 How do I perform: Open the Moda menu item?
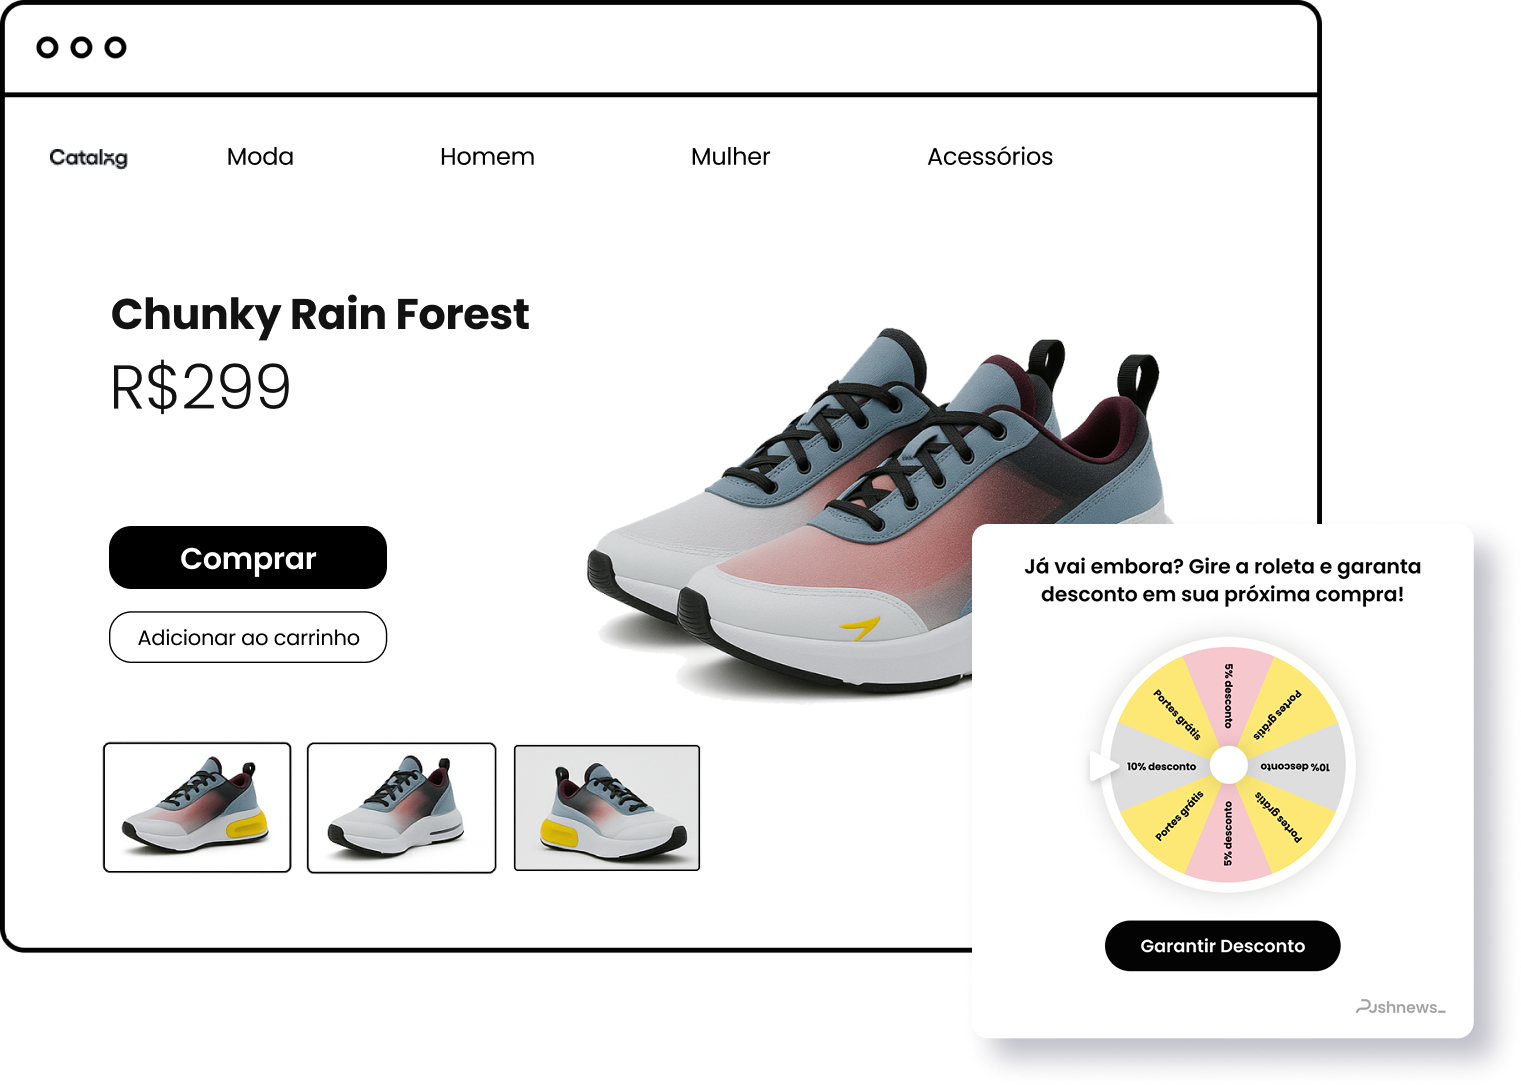(260, 157)
